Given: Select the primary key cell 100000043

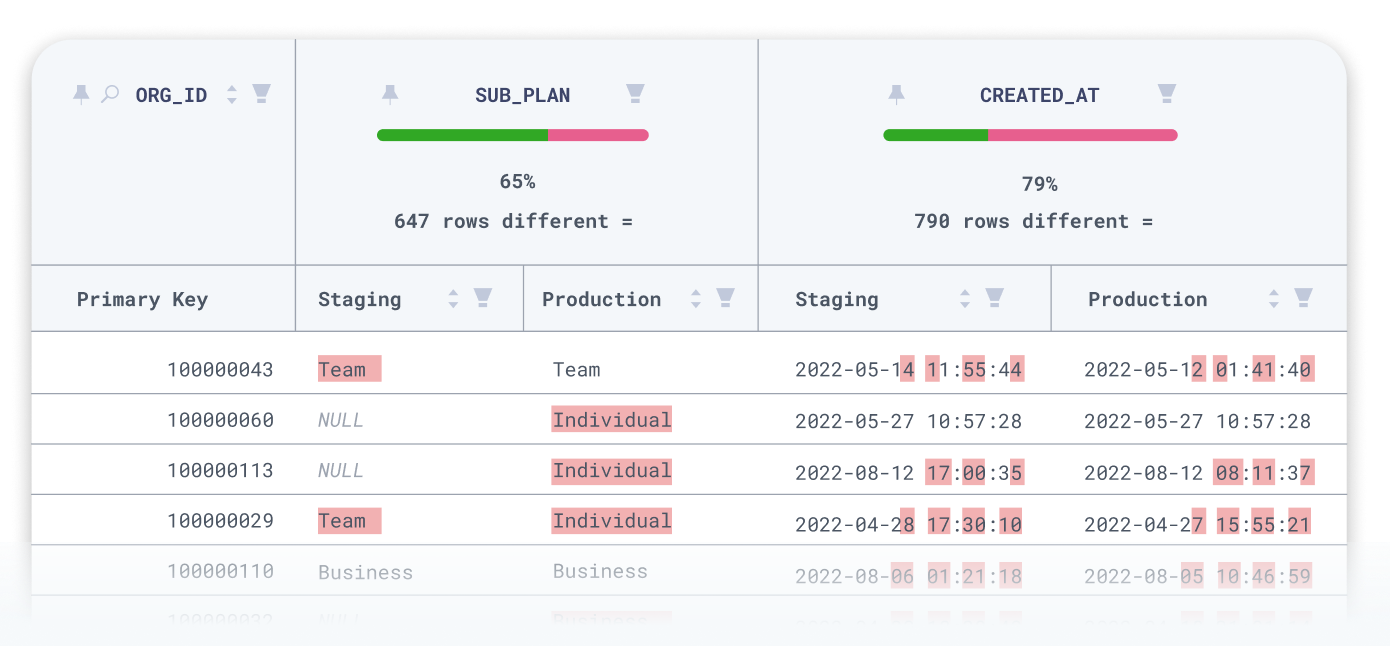Looking at the screenshot, I should click(x=221, y=369).
